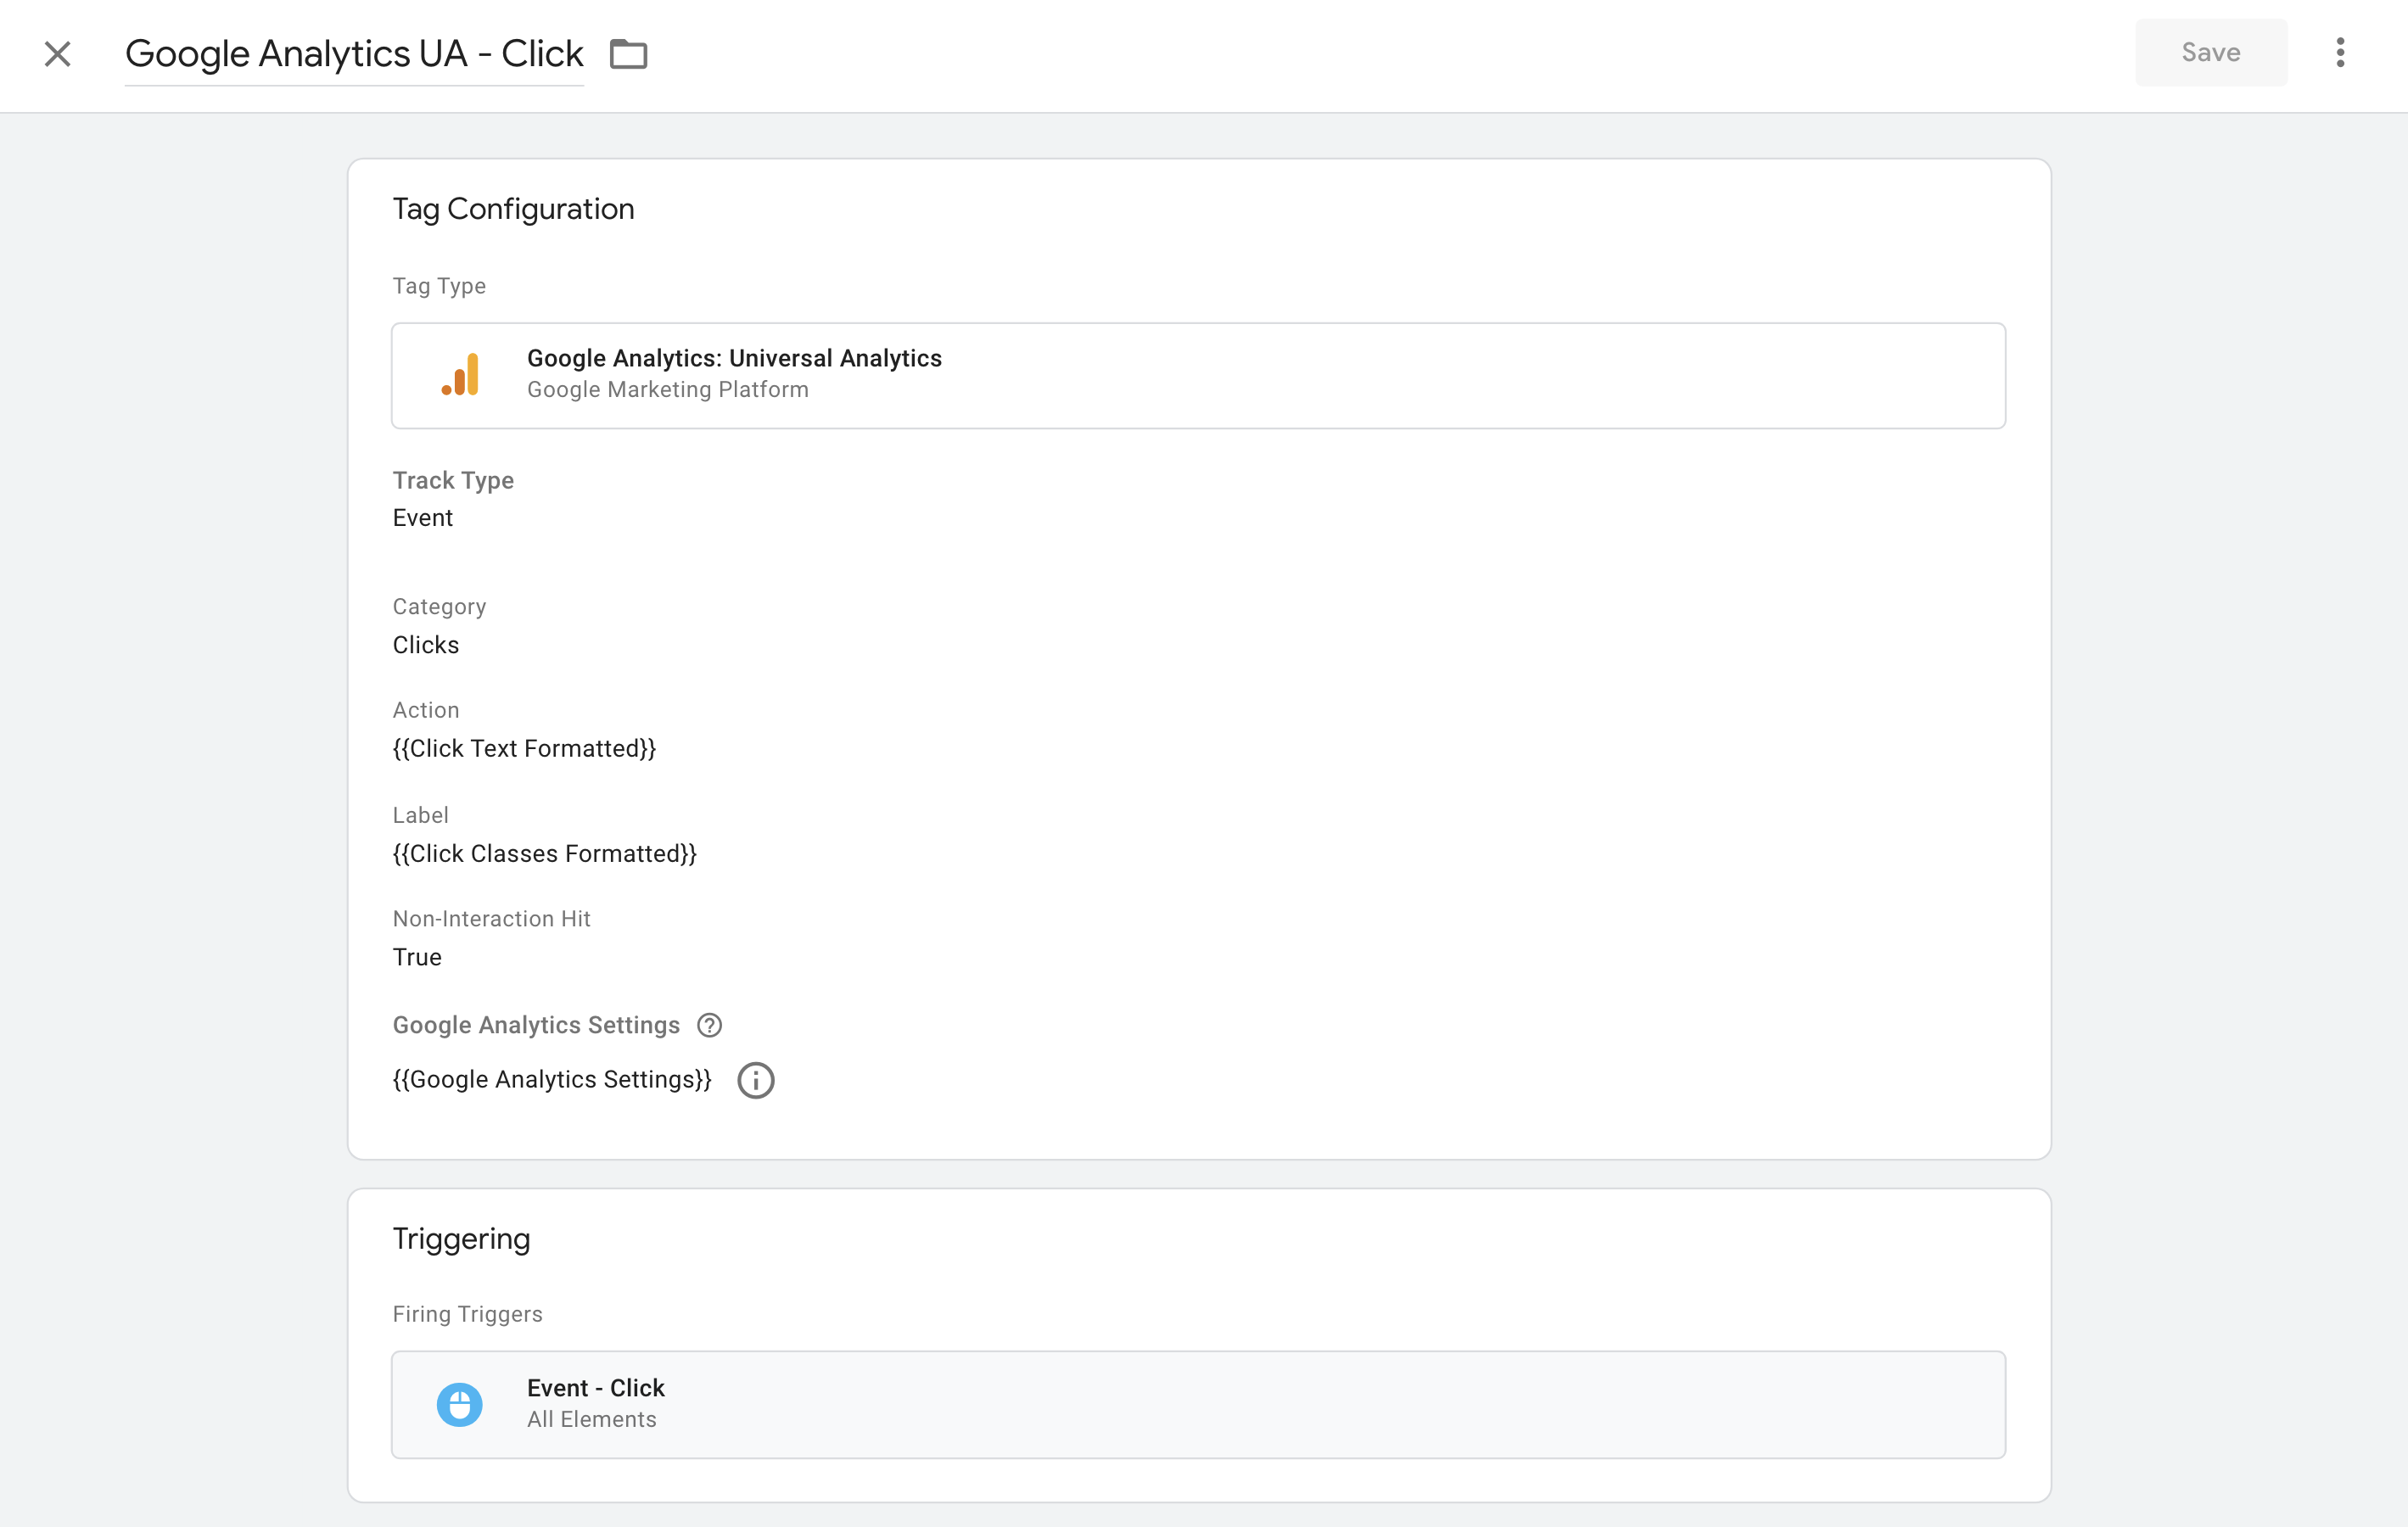The image size is (2408, 1527).
Task: Open help icon next to Google Analytics Settings
Action: point(709,1025)
